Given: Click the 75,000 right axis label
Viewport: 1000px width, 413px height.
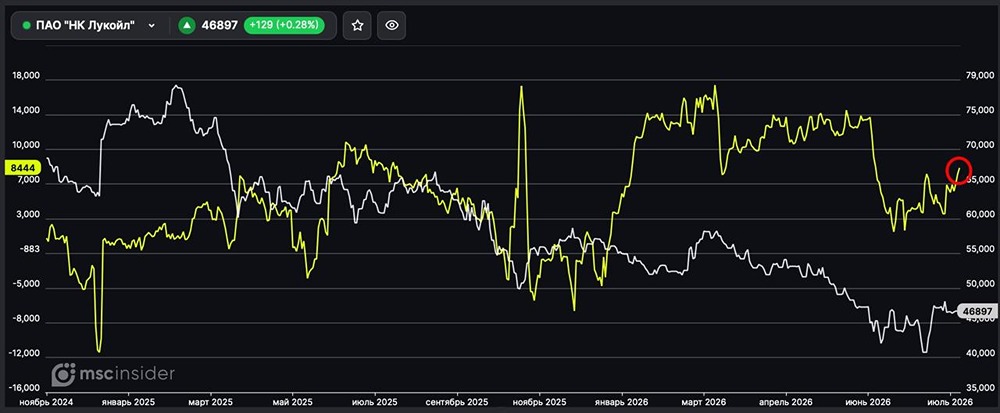Looking at the screenshot, I should [x=978, y=110].
